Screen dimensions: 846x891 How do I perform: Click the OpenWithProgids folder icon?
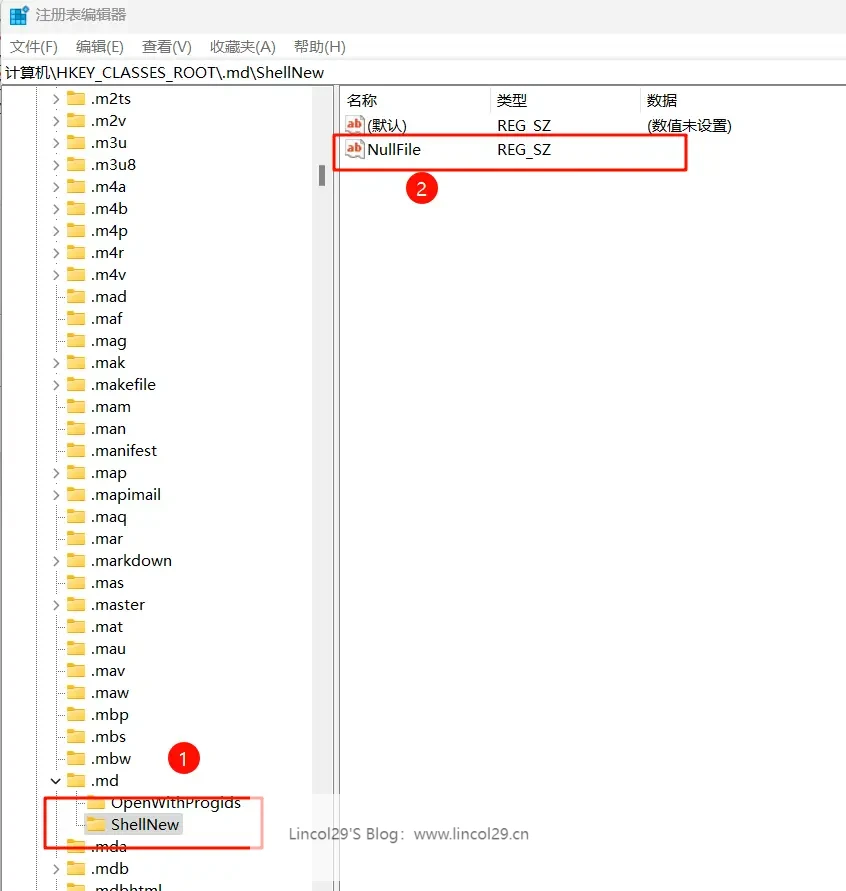[96, 803]
